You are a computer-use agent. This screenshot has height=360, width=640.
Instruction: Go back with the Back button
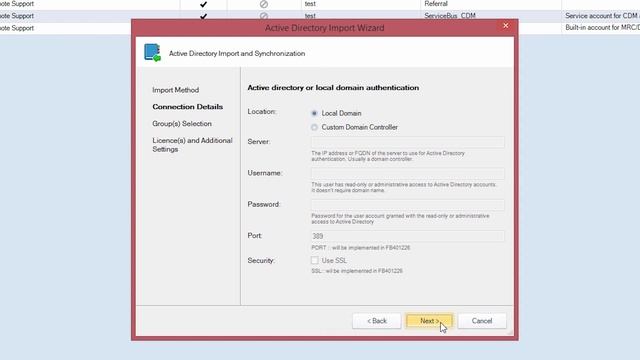(x=376, y=321)
